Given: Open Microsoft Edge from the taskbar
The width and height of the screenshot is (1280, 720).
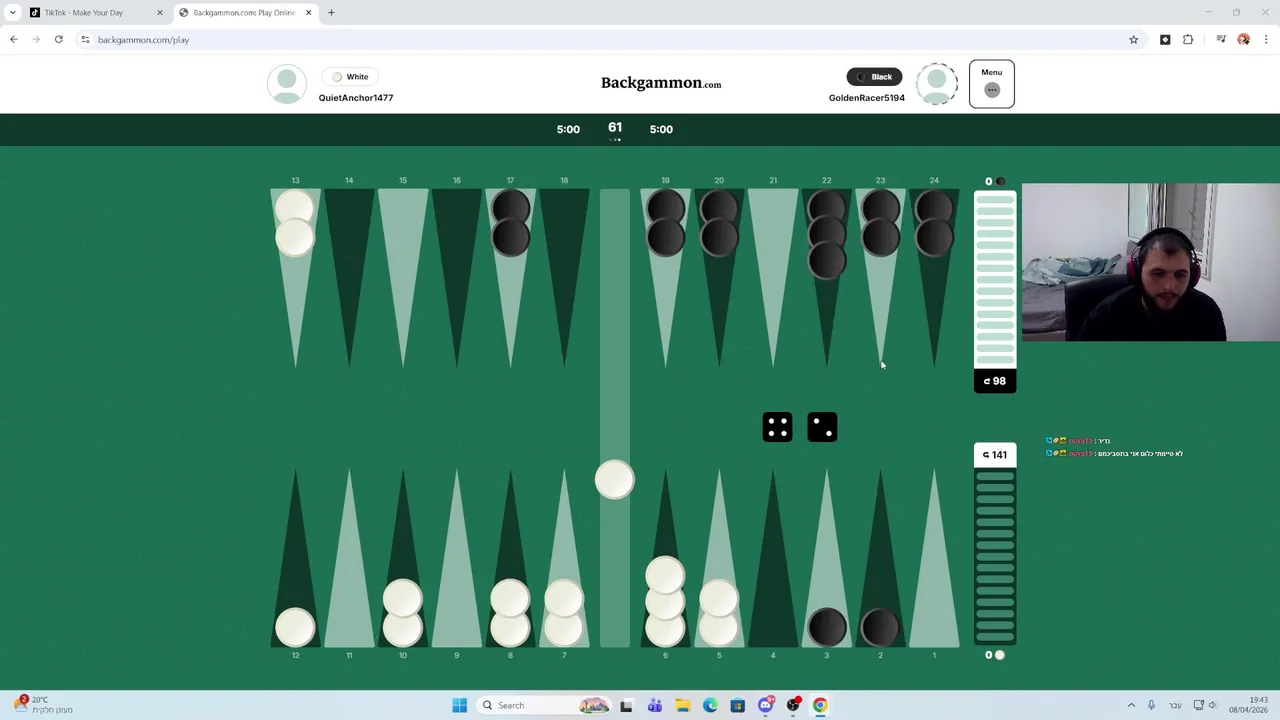Looking at the screenshot, I should pos(710,705).
